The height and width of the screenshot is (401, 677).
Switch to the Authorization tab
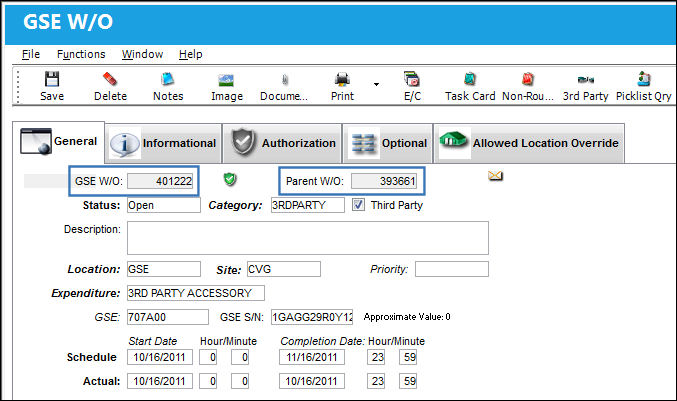point(282,143)
